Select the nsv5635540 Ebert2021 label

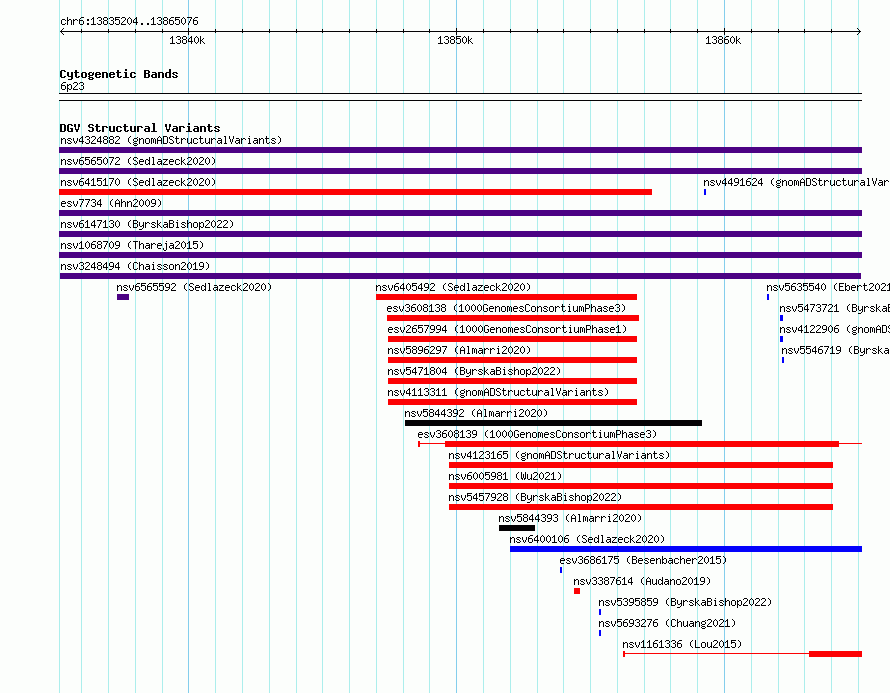828,287
